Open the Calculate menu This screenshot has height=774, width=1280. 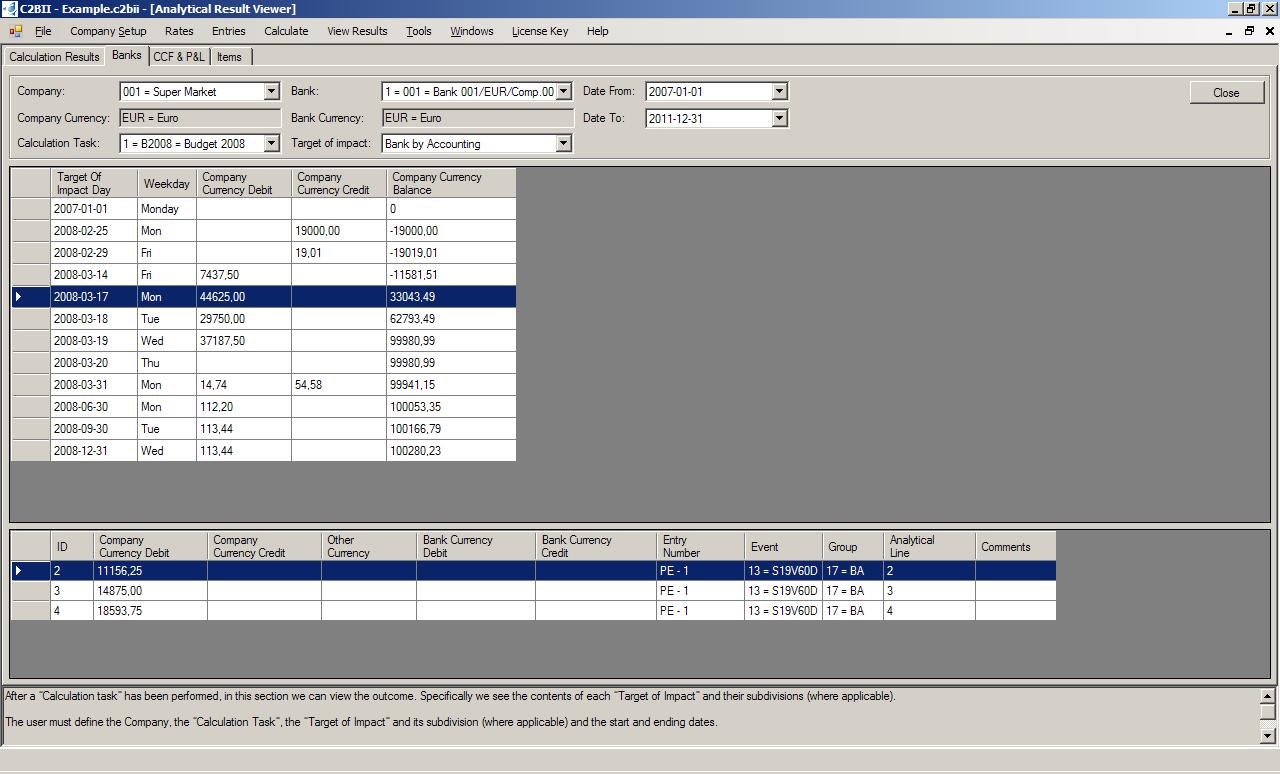286,31
